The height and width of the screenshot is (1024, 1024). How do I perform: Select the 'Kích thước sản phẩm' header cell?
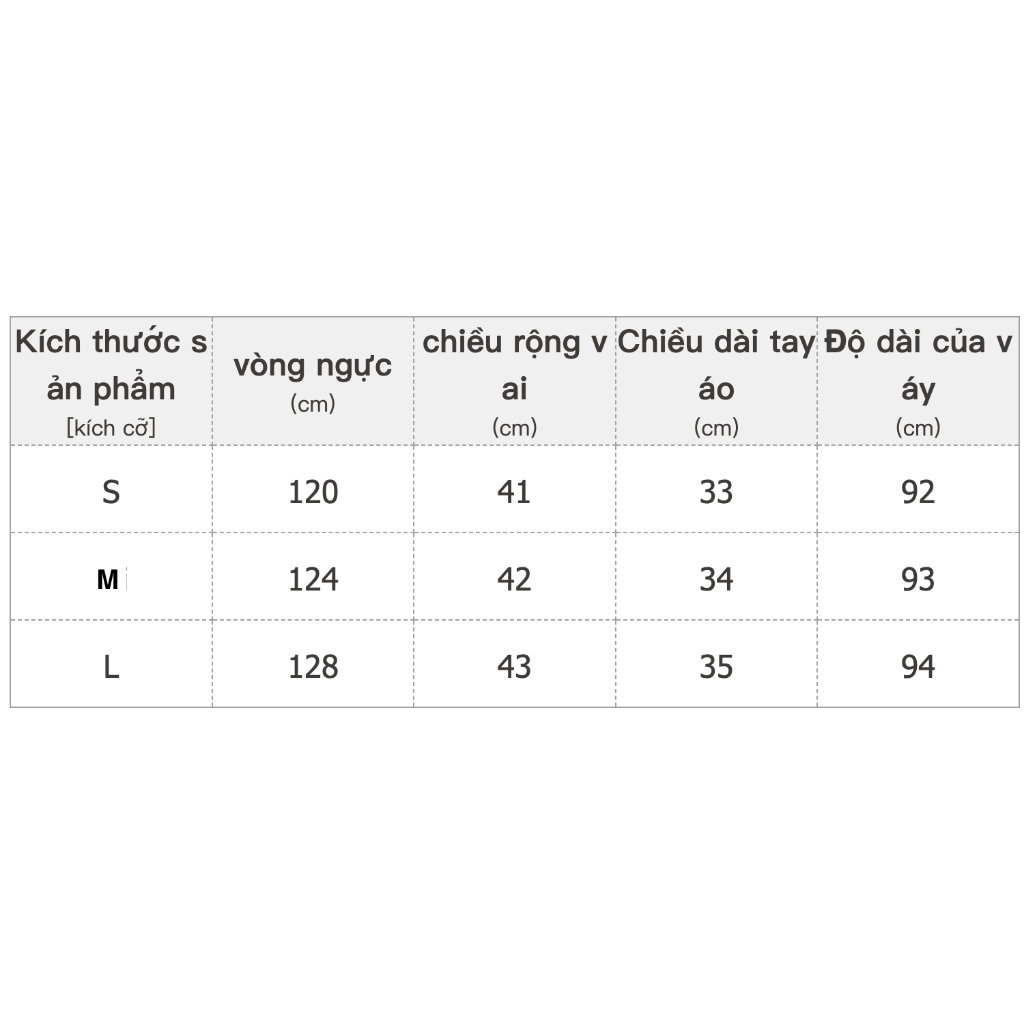[111, 381]
